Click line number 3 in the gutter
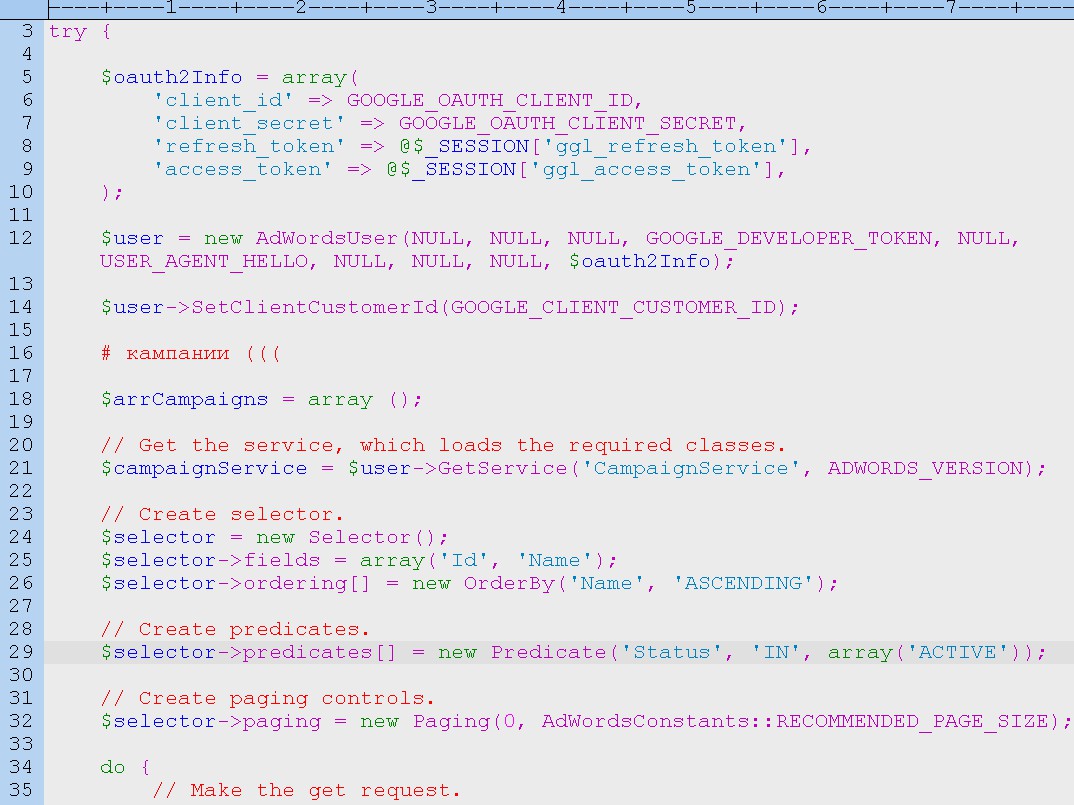1074x805 pixels. (x=27, y=32)
